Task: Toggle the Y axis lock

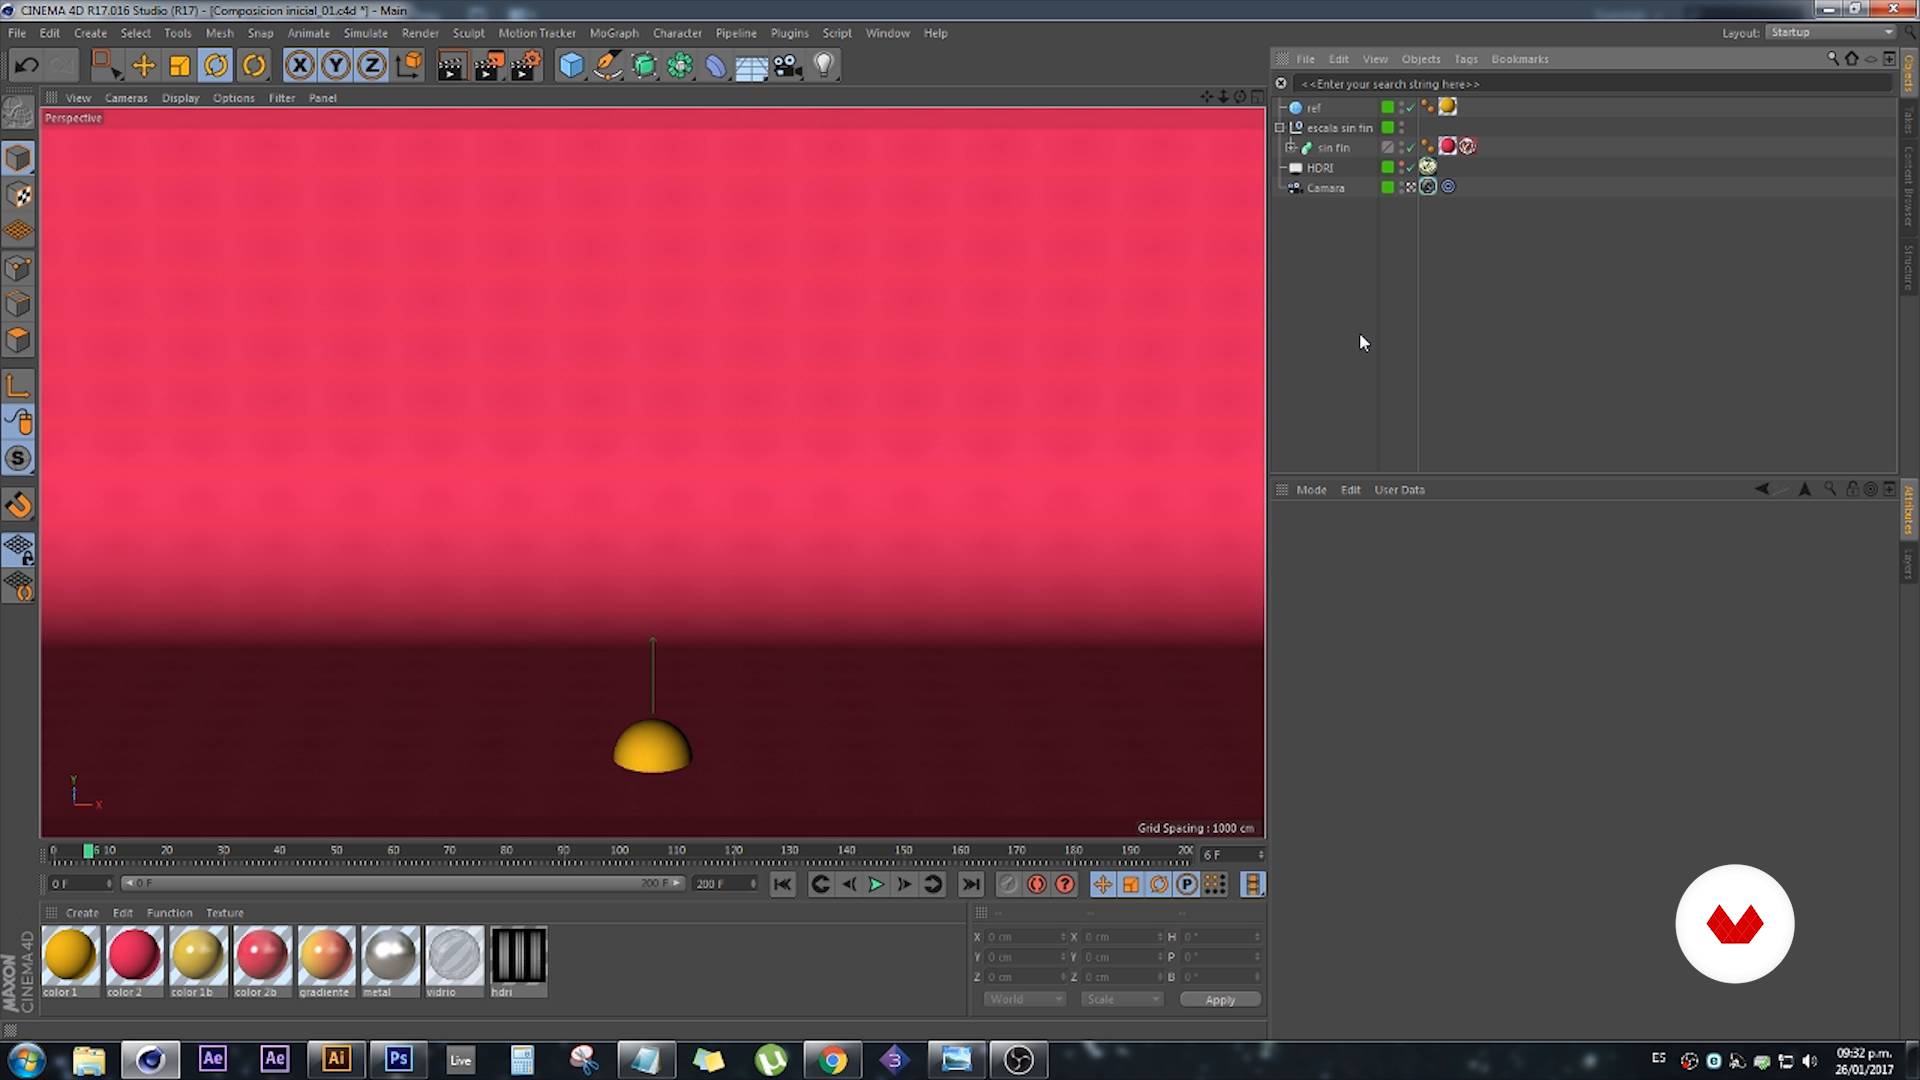Action: (x=335, y=65)
